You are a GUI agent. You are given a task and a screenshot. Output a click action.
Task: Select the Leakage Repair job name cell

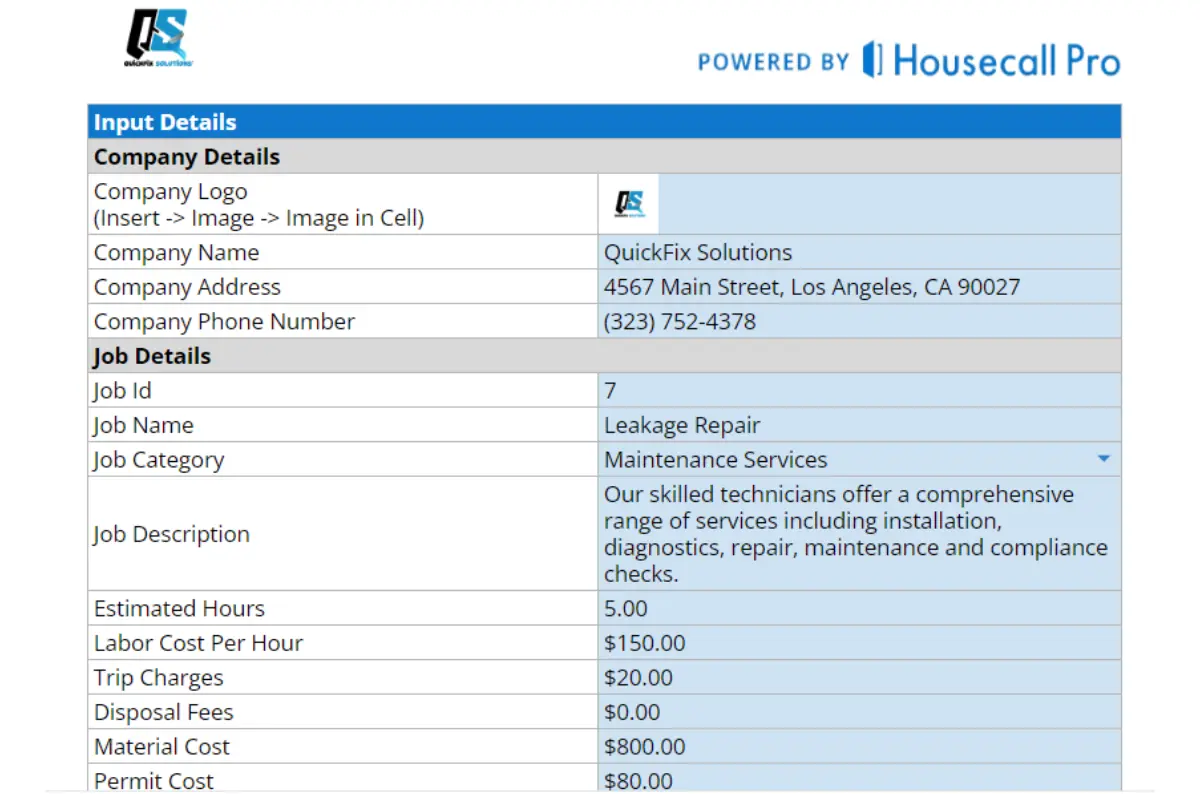click(x=858, y=425)
